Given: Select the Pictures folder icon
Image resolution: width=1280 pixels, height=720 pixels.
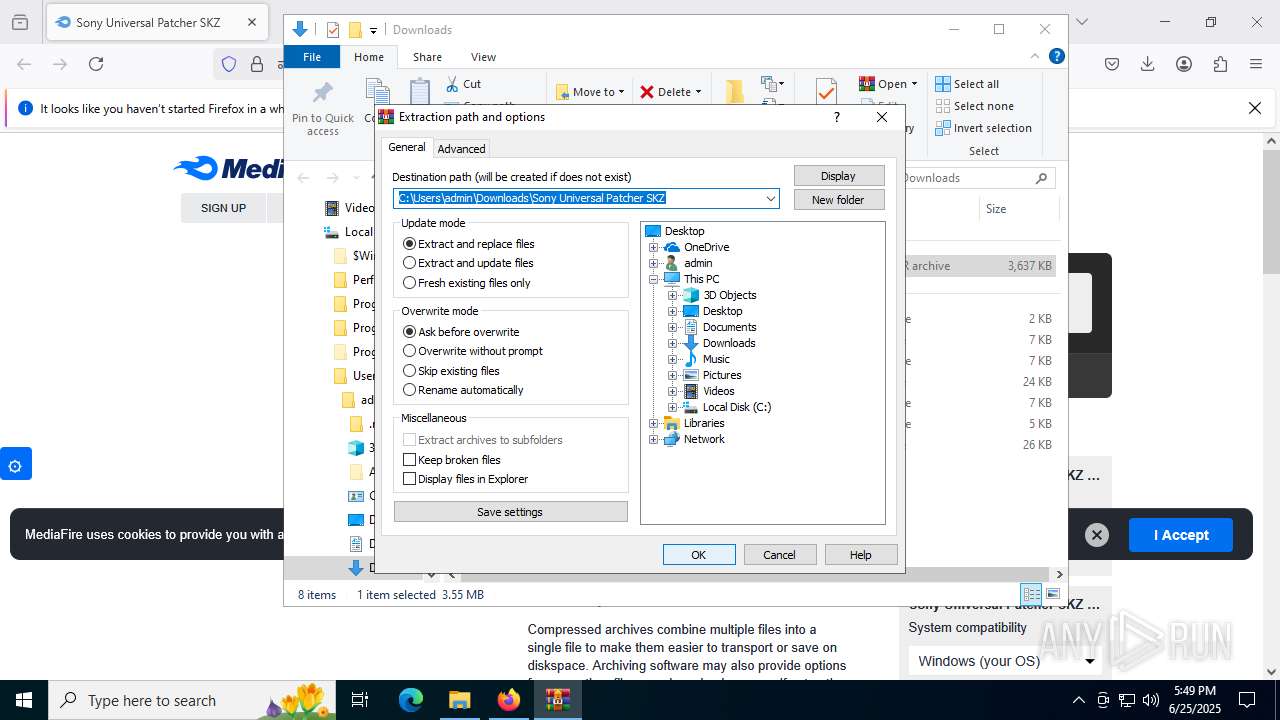Looking at the screenshot, I should (690, 375).
